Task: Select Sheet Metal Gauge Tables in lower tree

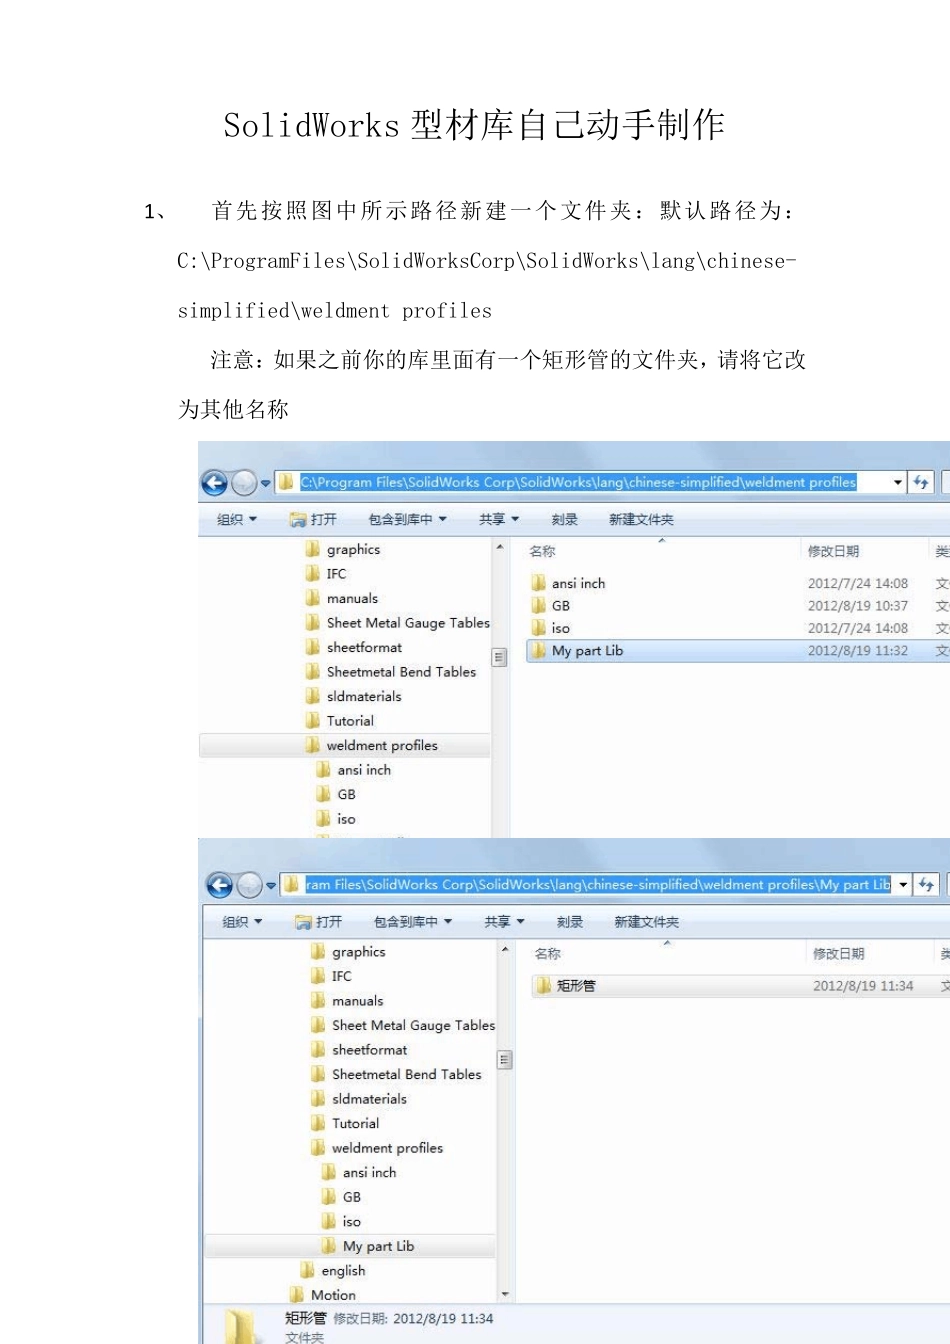Action: [x=402, y=1025]
